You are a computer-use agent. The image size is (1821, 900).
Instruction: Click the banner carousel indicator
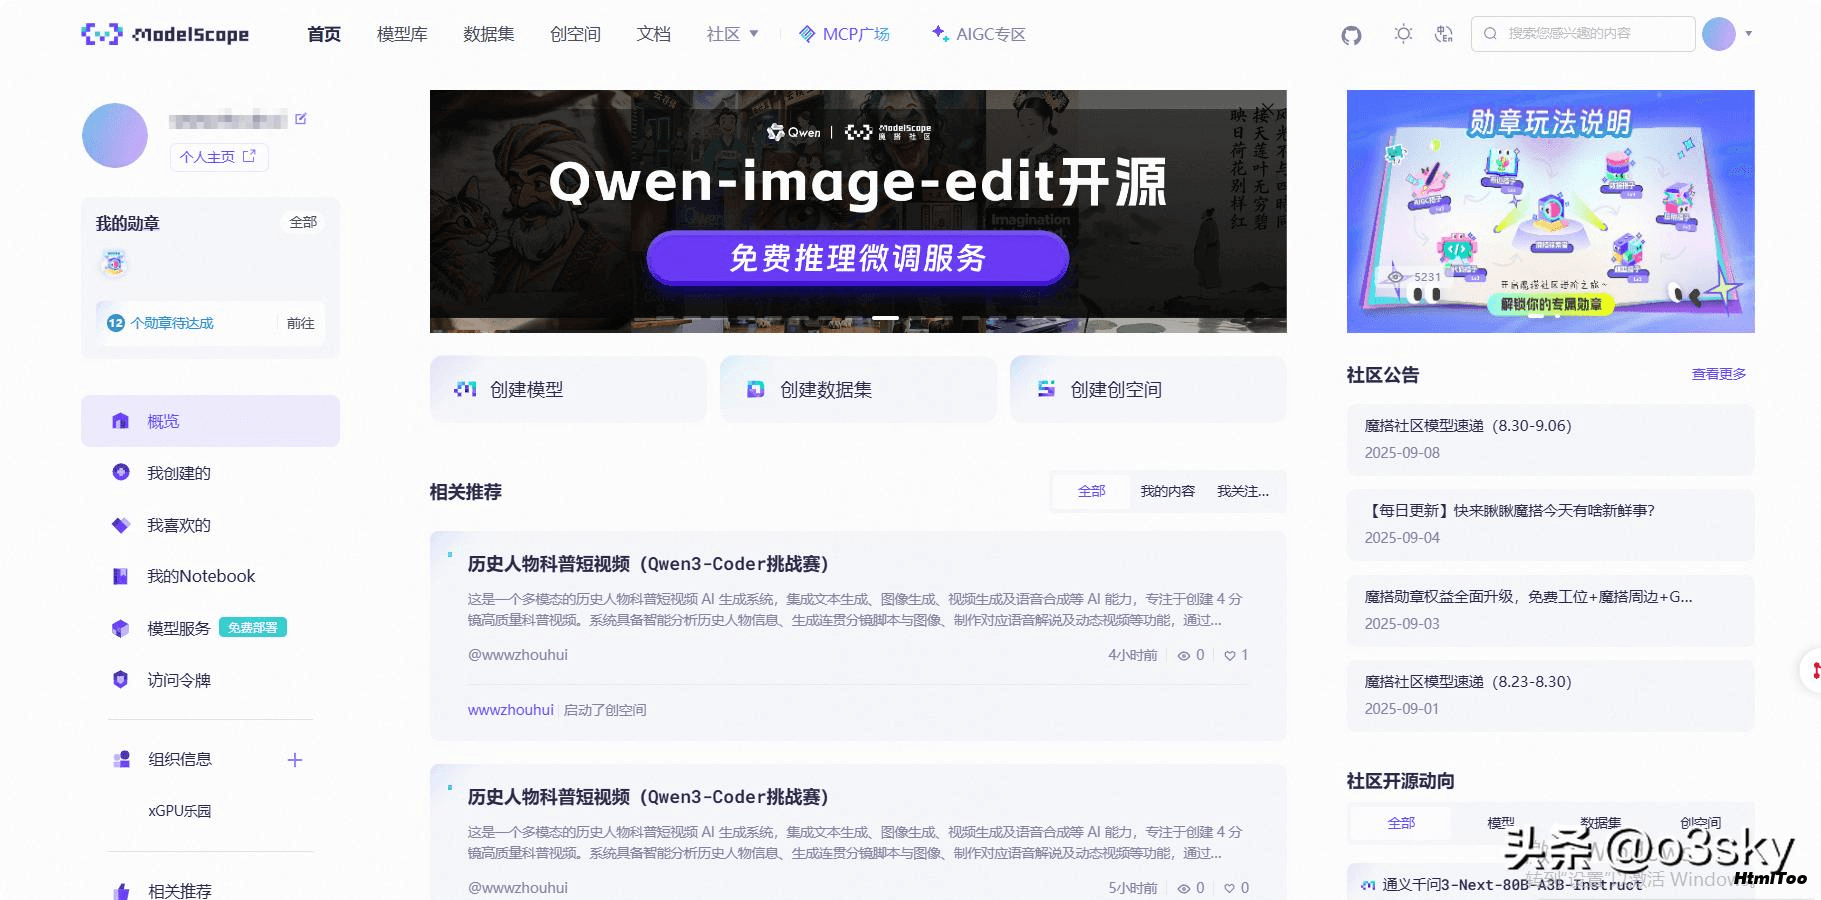[x=885, y=318]
